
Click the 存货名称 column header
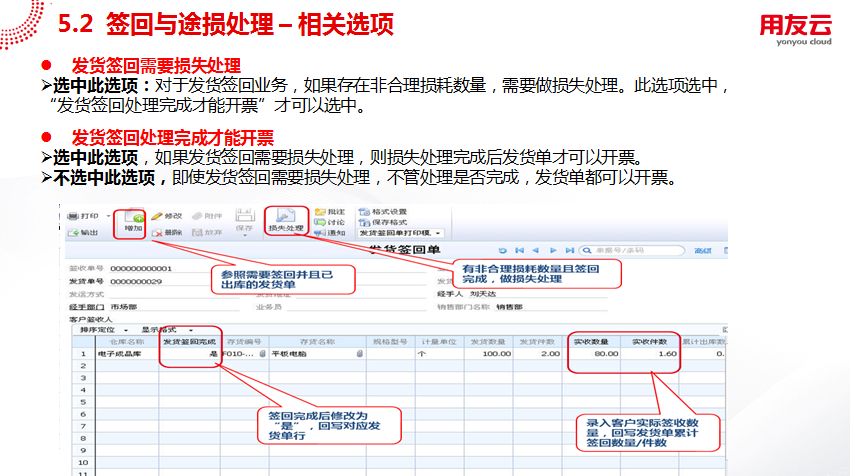tap(317, 342)
